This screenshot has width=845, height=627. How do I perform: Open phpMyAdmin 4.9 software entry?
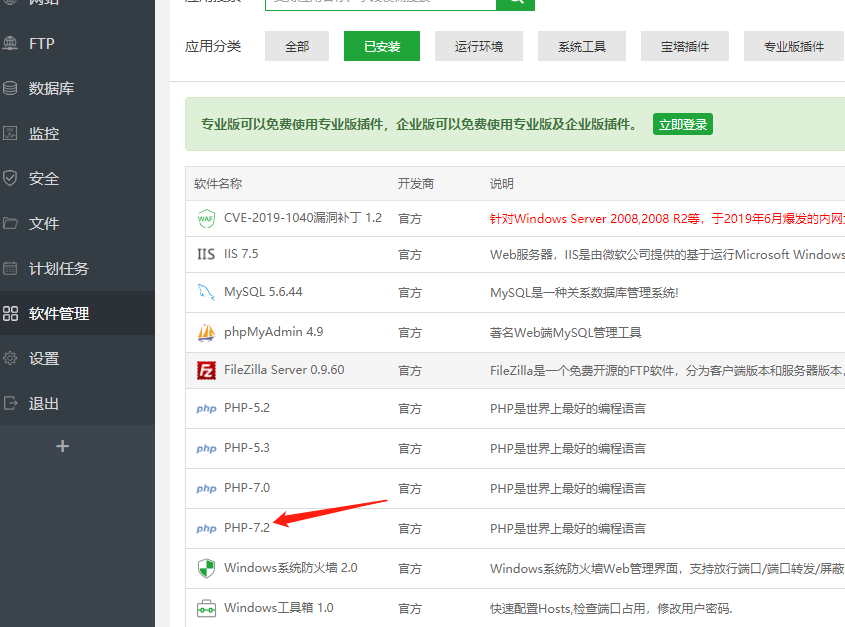pos(274,332)
